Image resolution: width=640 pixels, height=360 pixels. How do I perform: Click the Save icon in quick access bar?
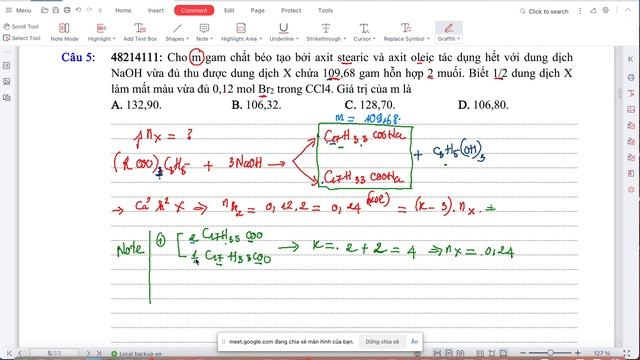coord(56,10)
